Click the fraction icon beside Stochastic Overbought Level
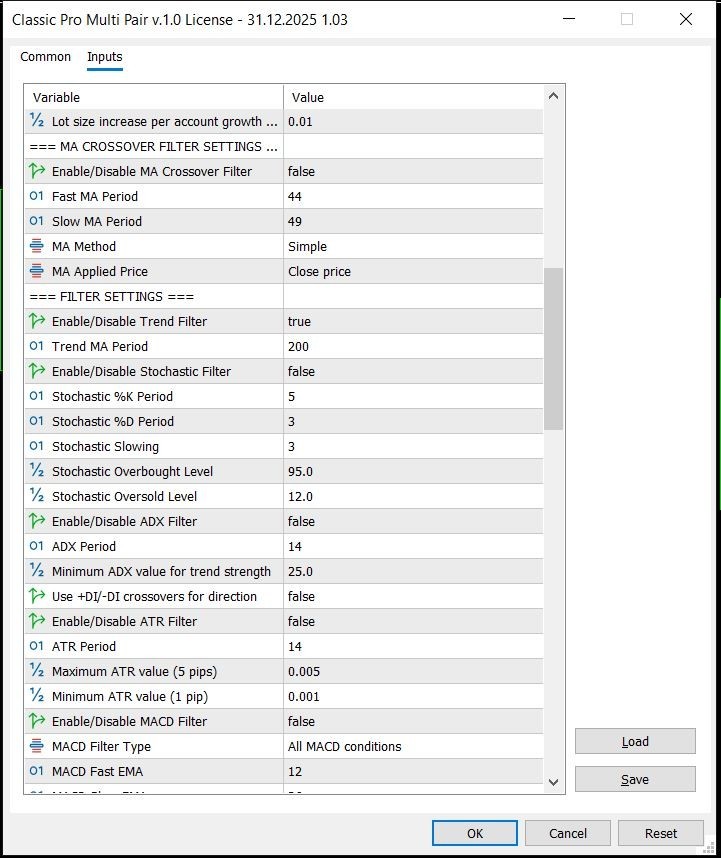The image size is (721, 858). click(37, 471)
